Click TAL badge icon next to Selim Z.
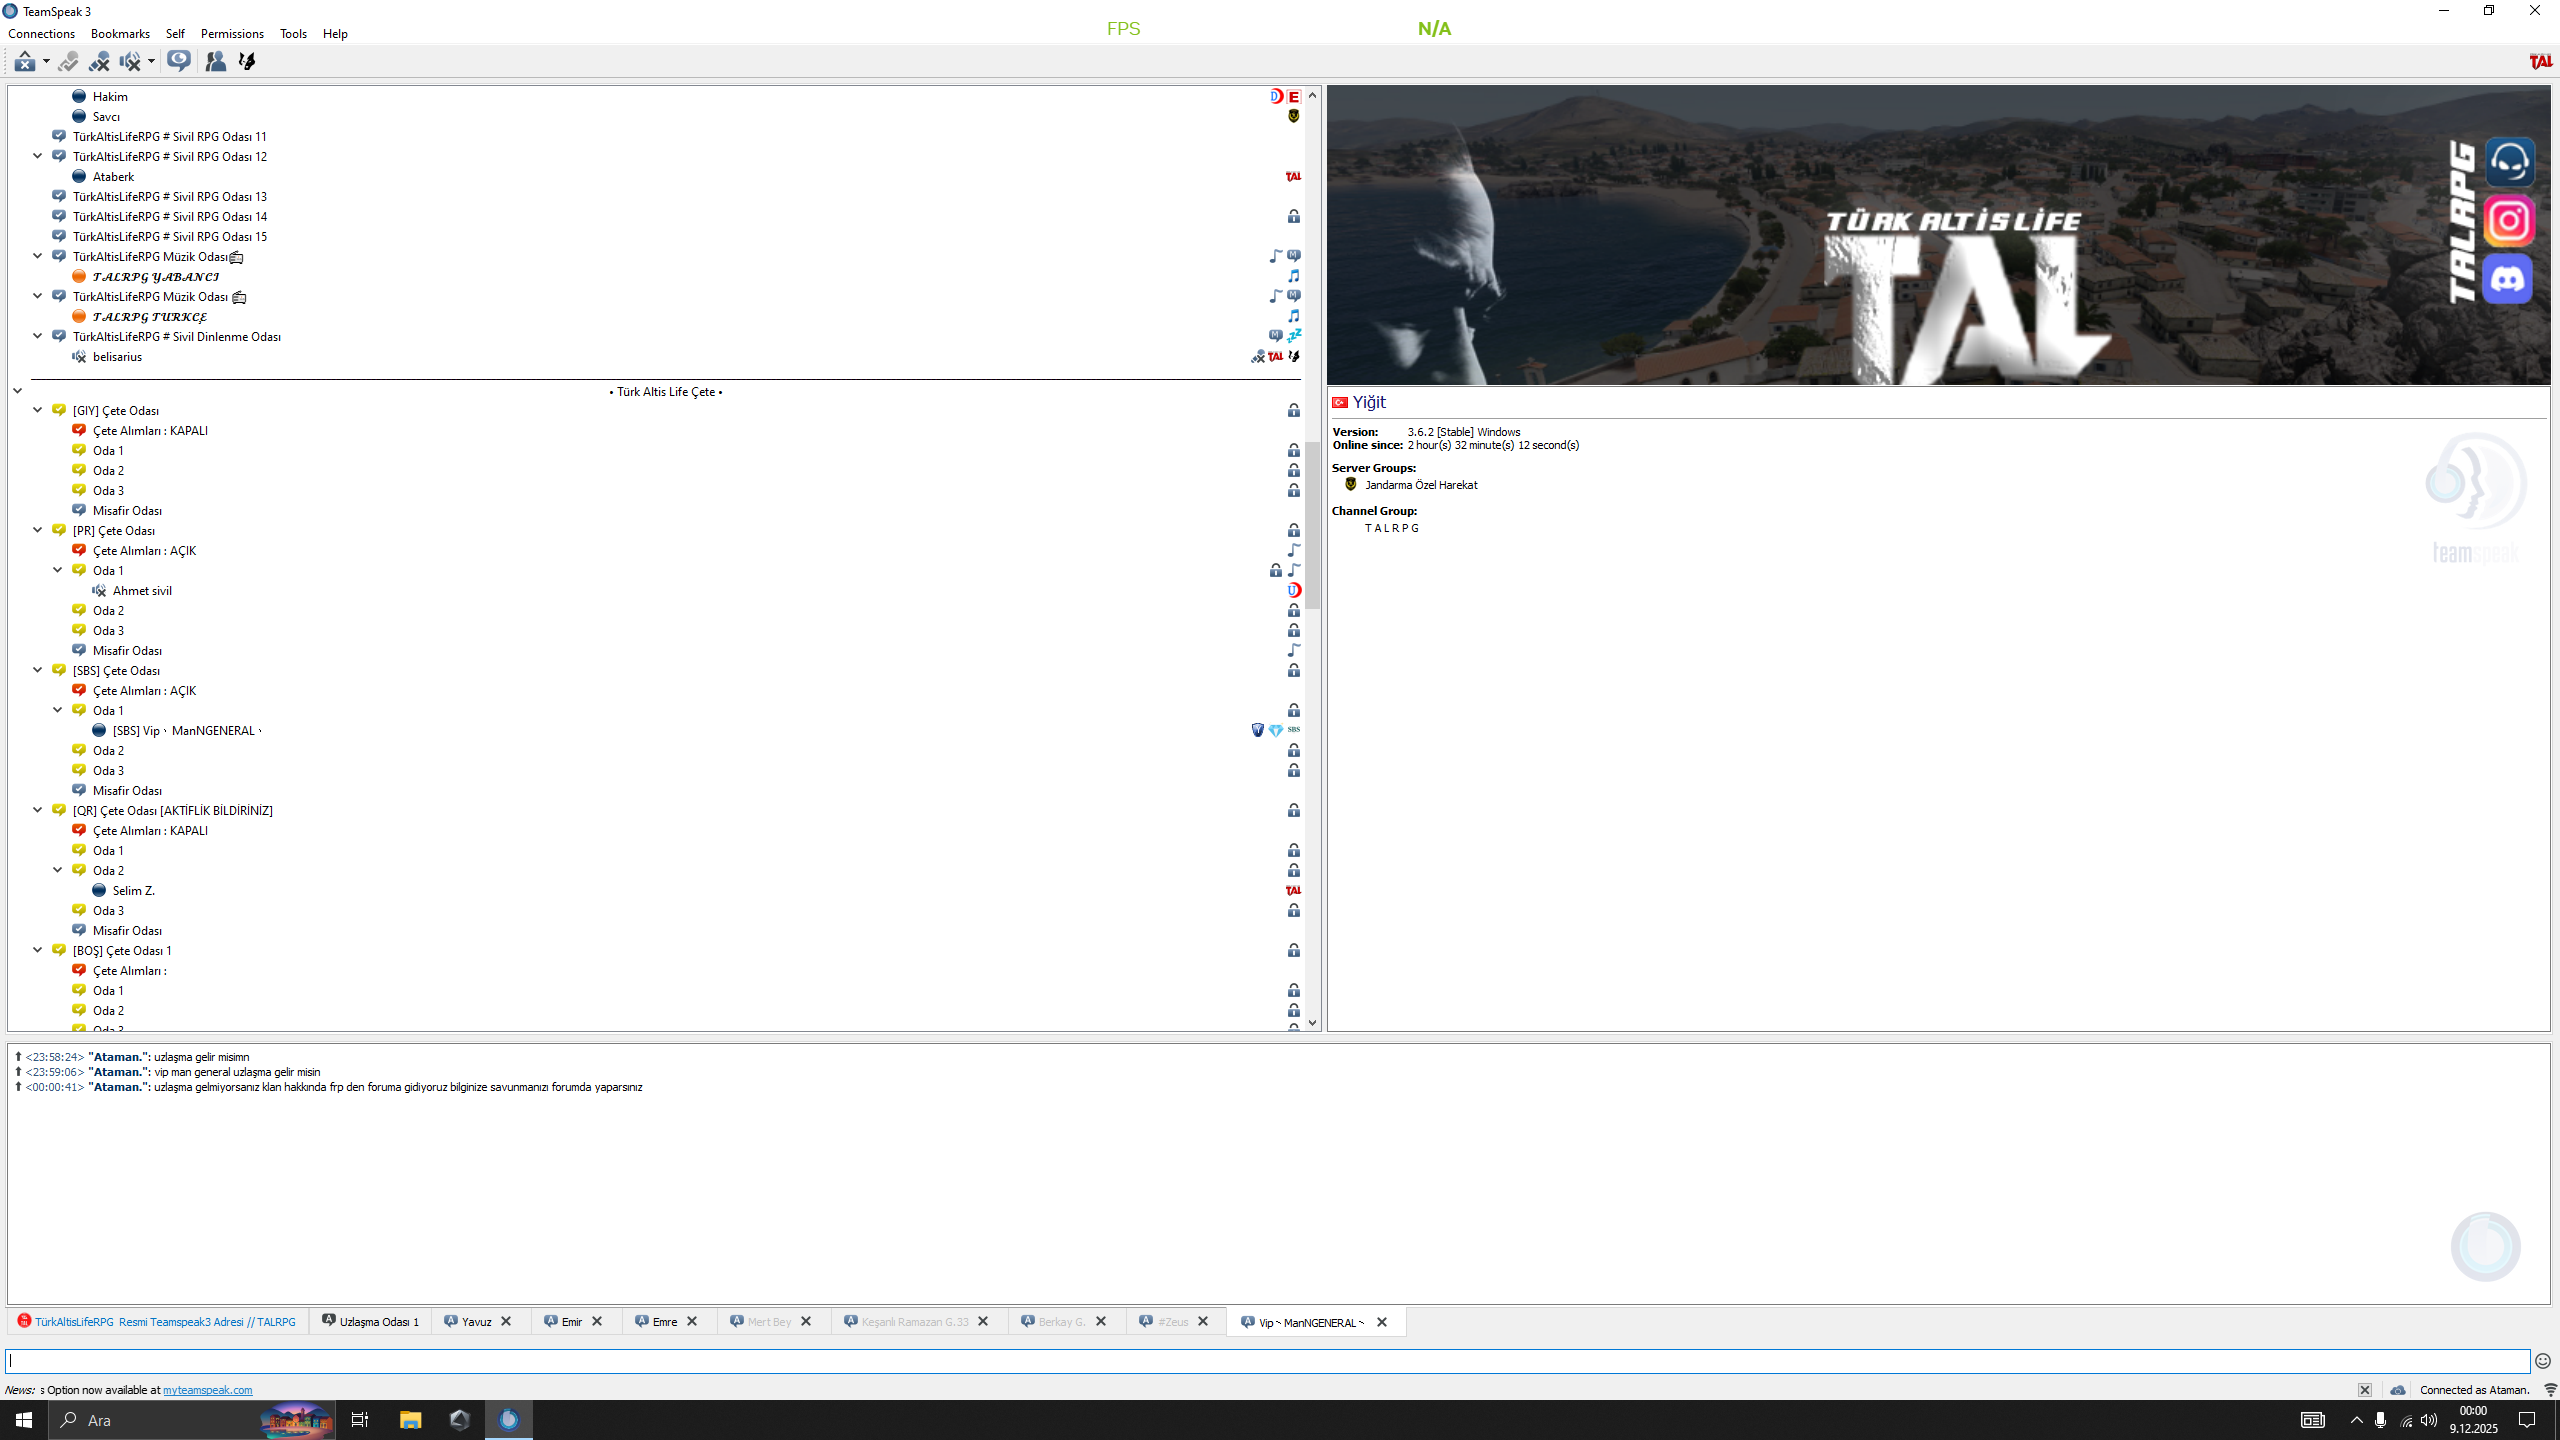This screenshot has width=2560, height=1440. click(1293, 891)
